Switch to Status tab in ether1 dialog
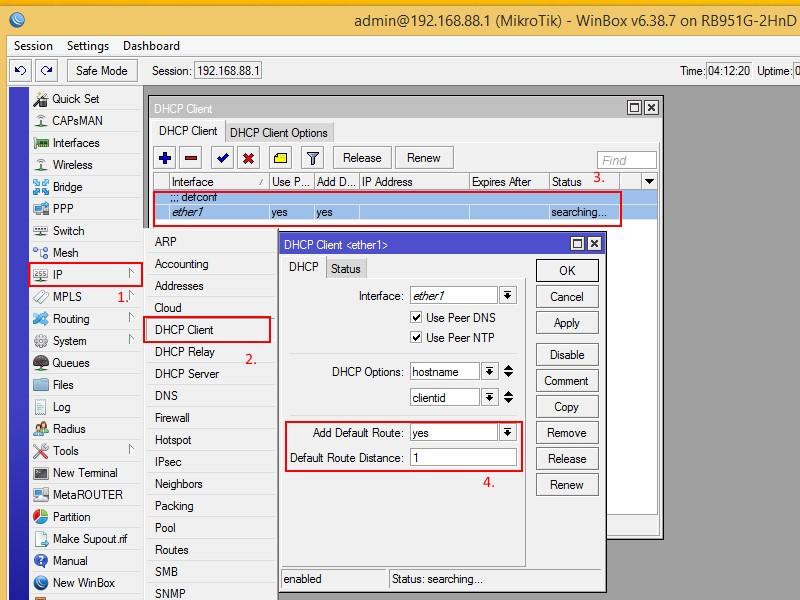 point(345,269)
